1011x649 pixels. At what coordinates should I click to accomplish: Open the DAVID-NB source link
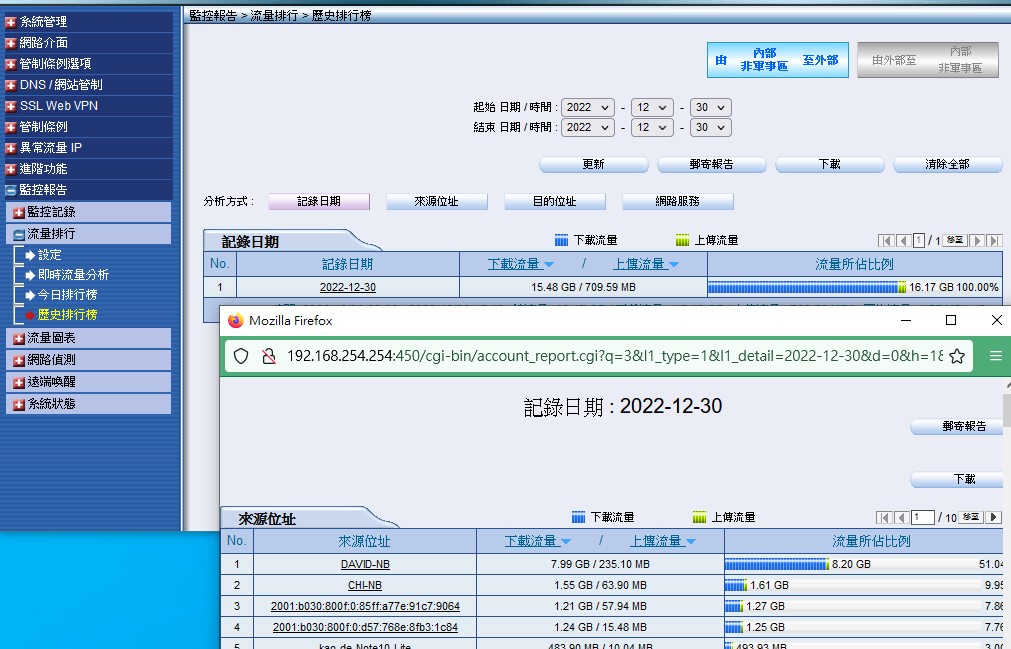point(364,564)
